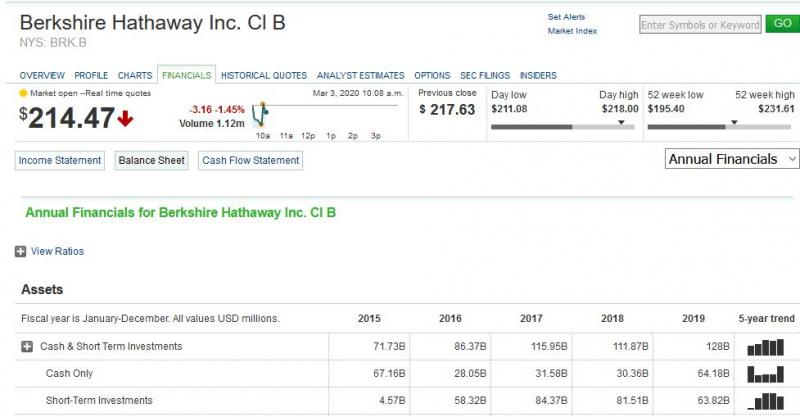Click the 5-year trend column header

pos(766,318)
